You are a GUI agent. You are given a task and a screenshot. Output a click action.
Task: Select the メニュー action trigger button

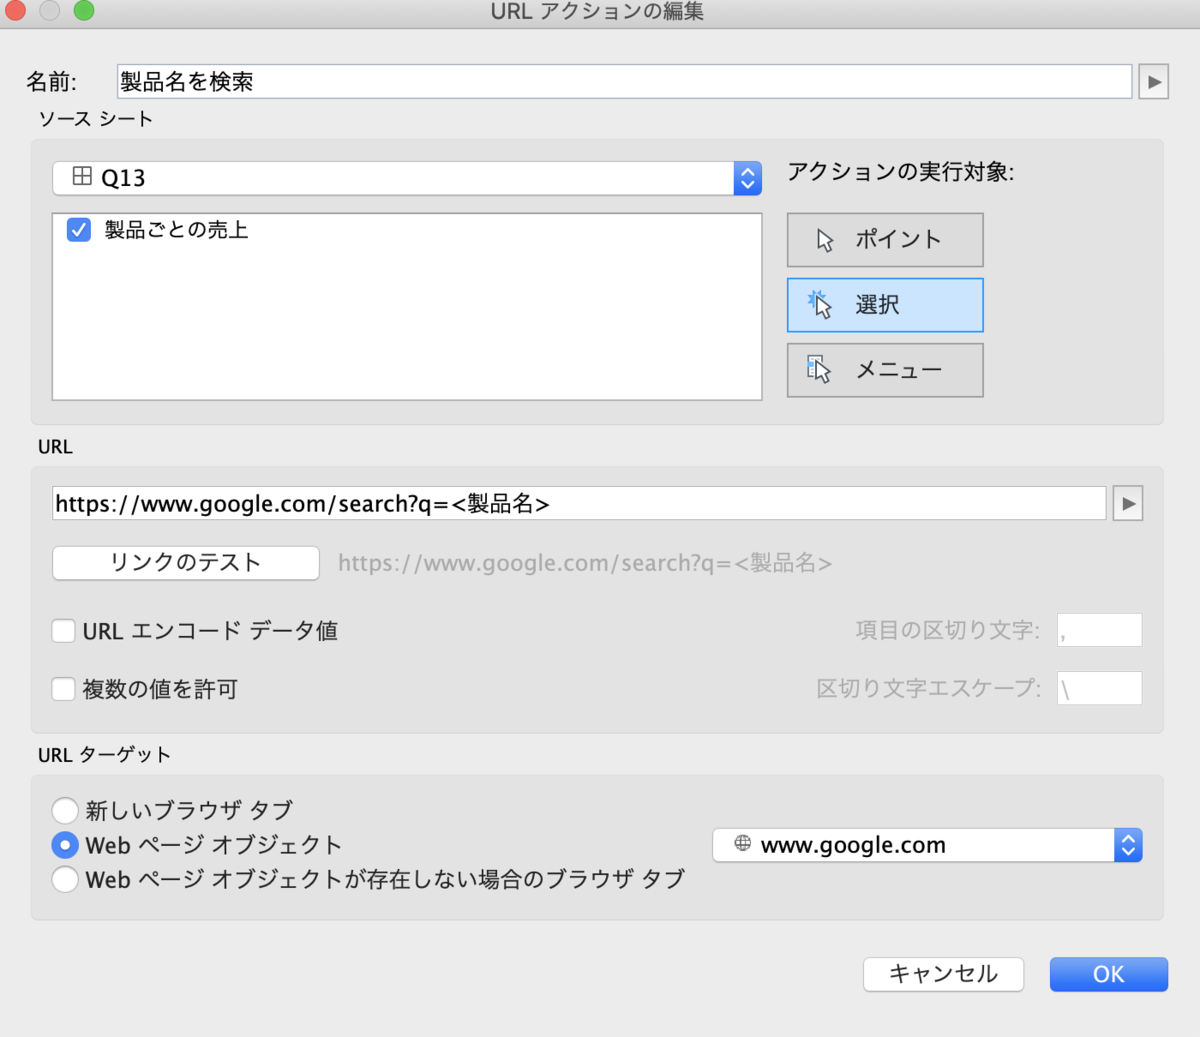pyautogui.click(x=885, y=370)
